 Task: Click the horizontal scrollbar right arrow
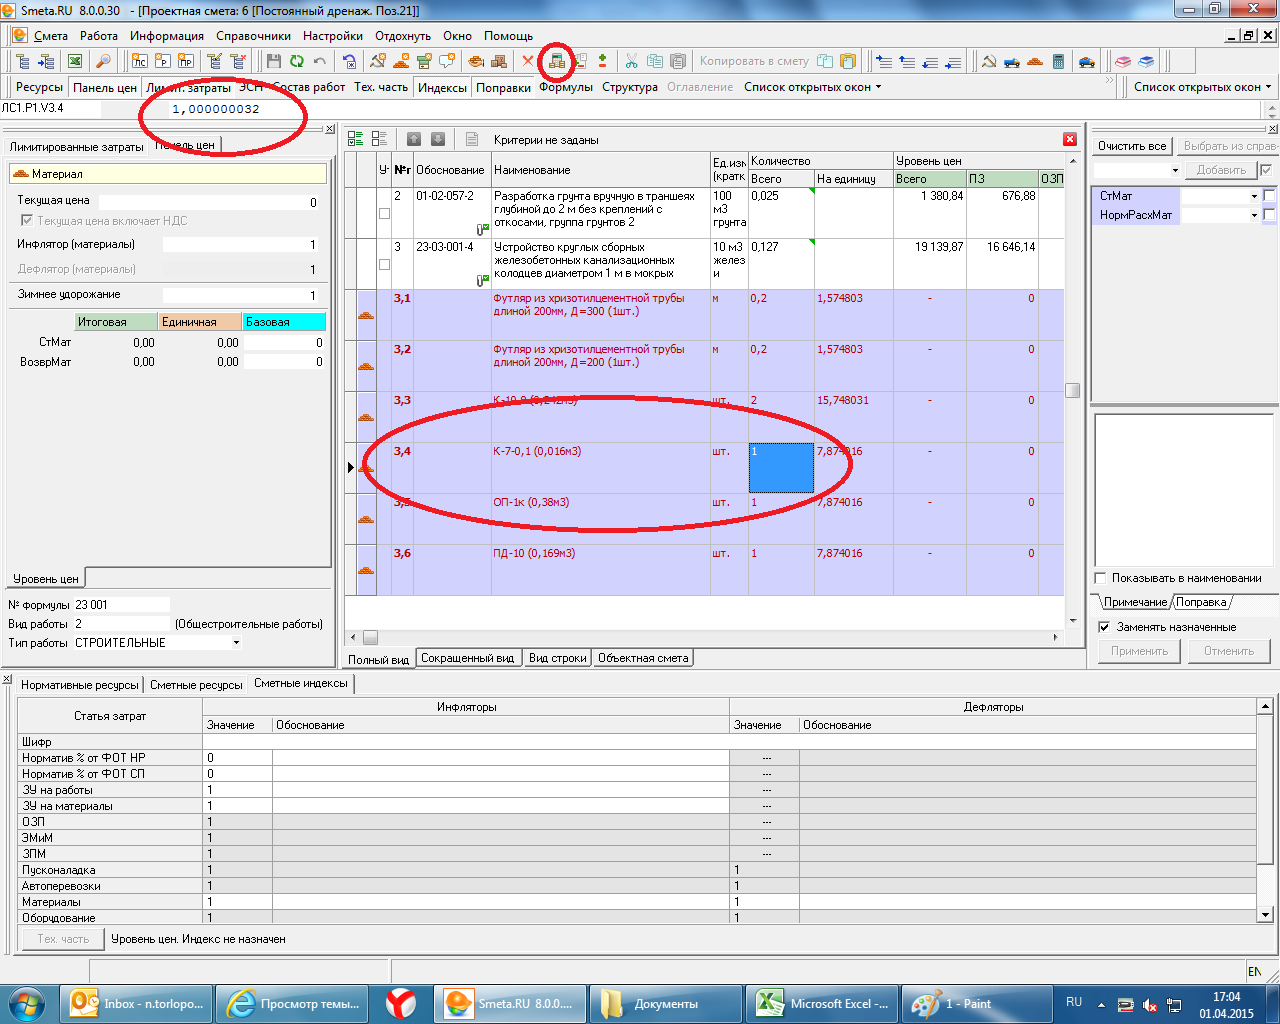tap(1056, 637)
